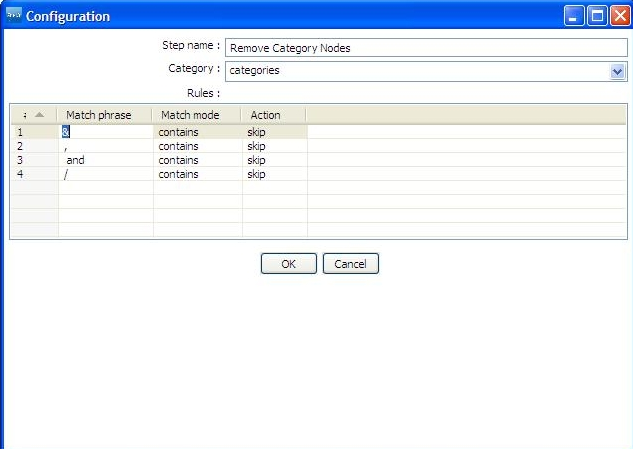Click 'skip' action in row 1
Viewport: 633px width, 449px height.
(275, 132)
